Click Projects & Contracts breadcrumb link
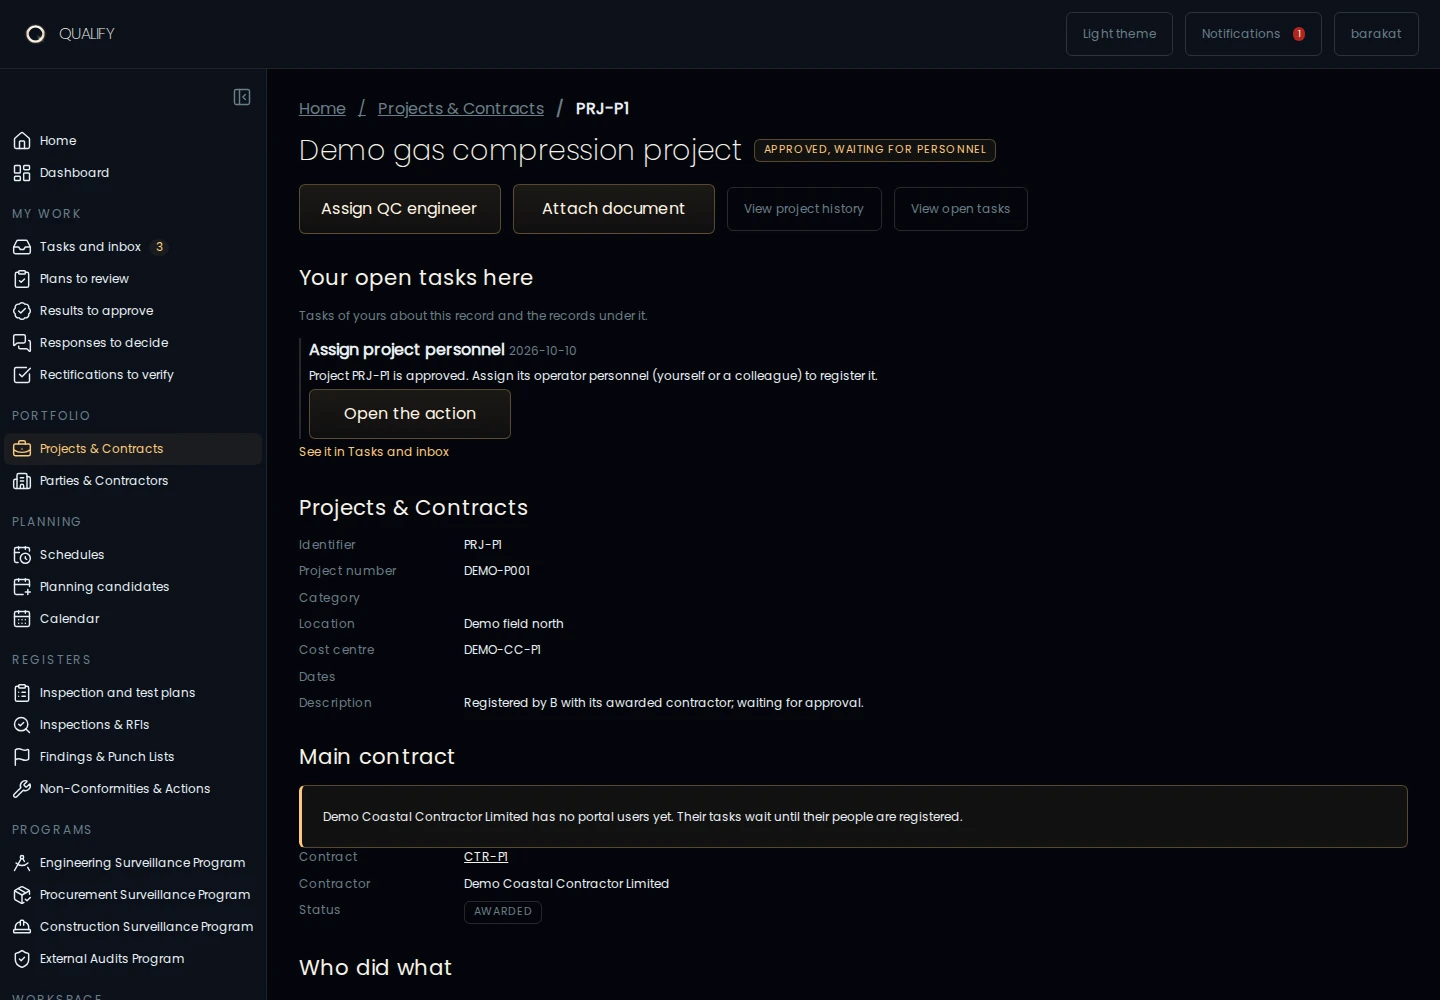This screenshot has height=1000, width=1440. coord(461,108)
